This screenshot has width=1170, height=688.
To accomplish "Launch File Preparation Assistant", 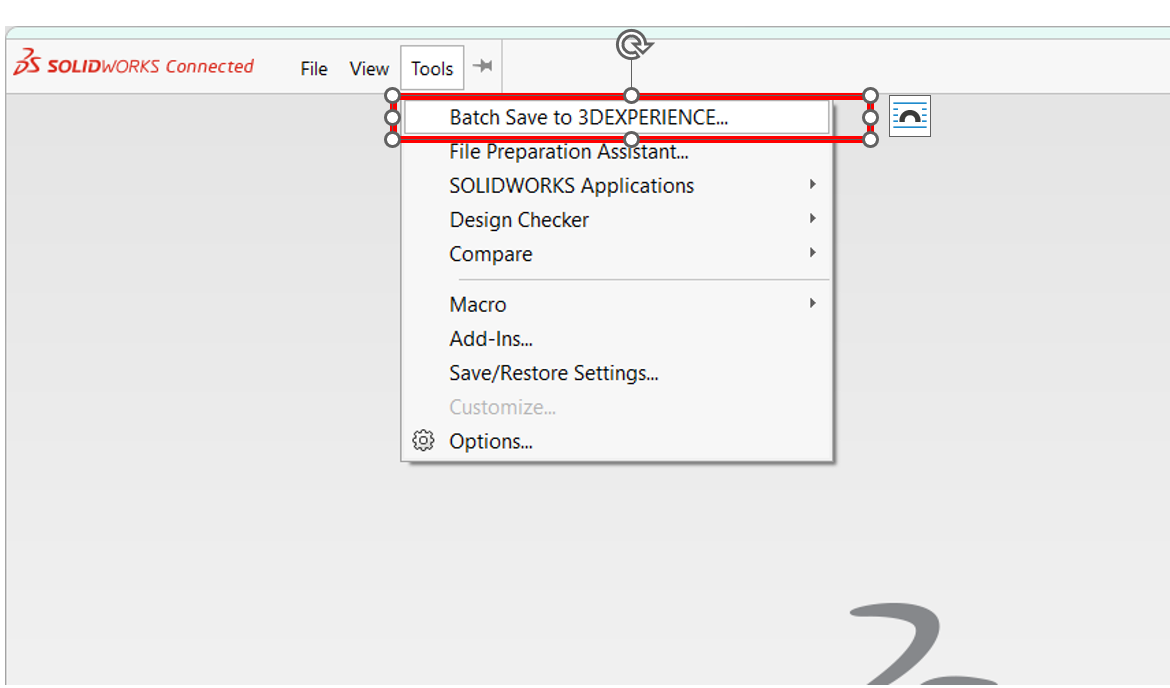I will pyautogui.click(x=568, y=152).
